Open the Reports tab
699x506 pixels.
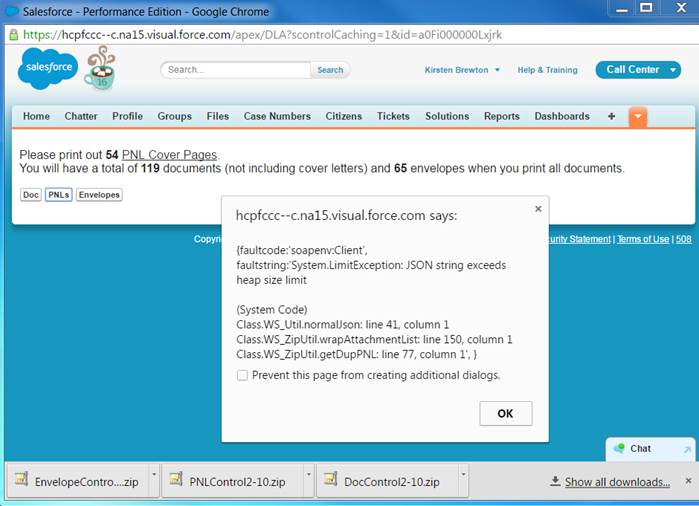point(502,116)
